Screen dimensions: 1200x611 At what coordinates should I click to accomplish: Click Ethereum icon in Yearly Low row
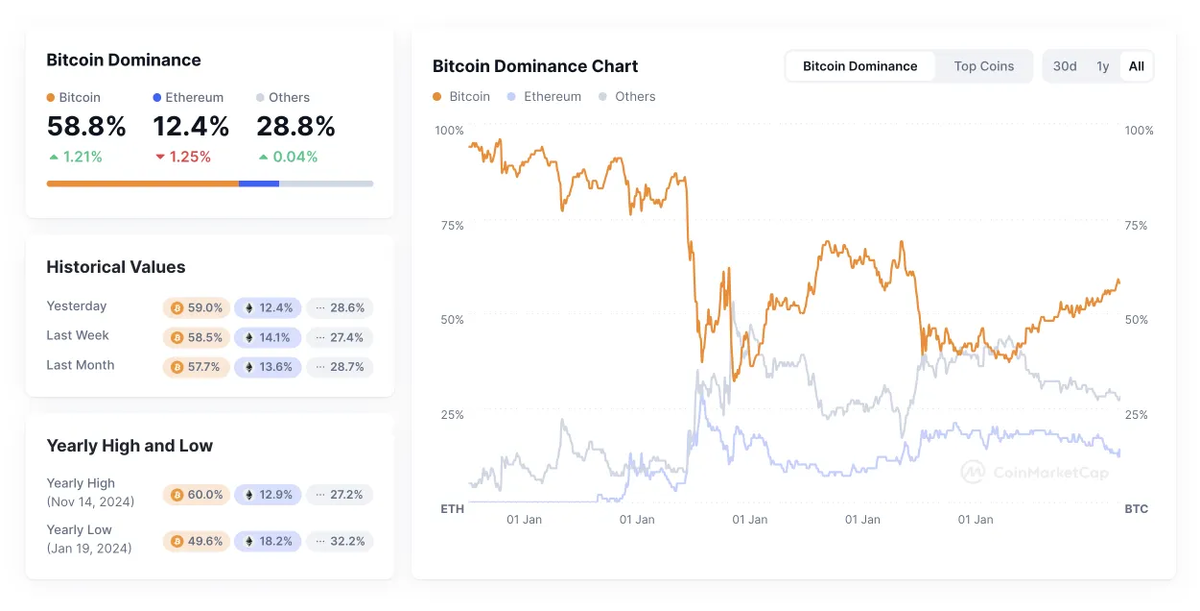[250, 541]
